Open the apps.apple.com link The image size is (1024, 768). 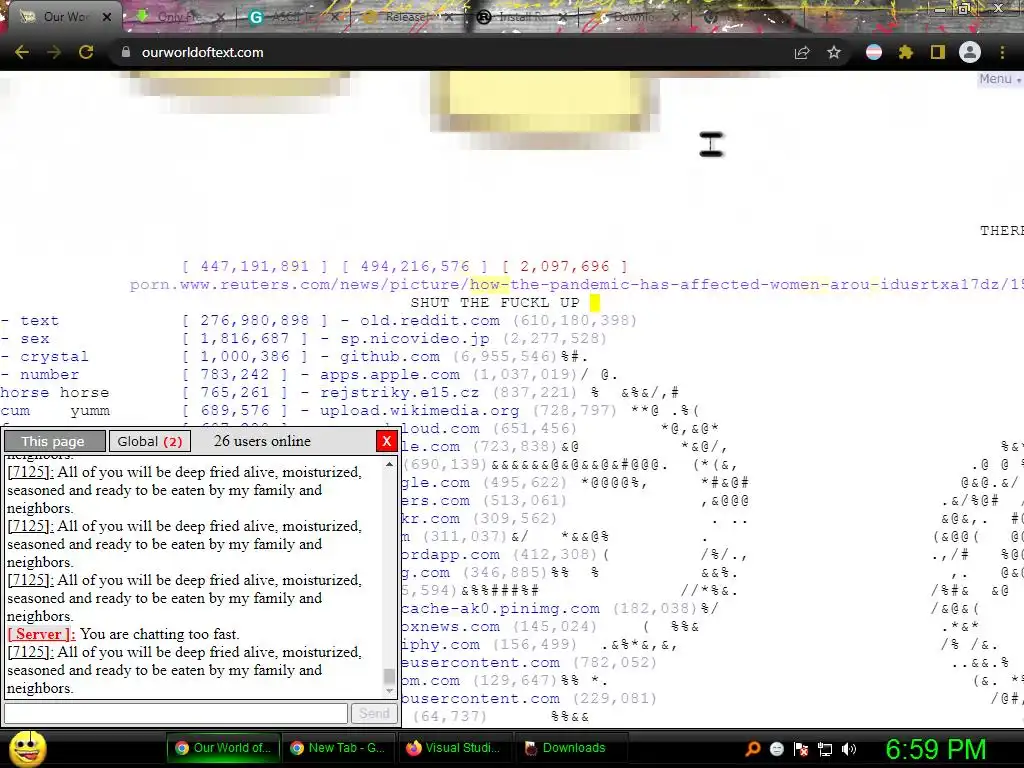click(x=390, y=375)
